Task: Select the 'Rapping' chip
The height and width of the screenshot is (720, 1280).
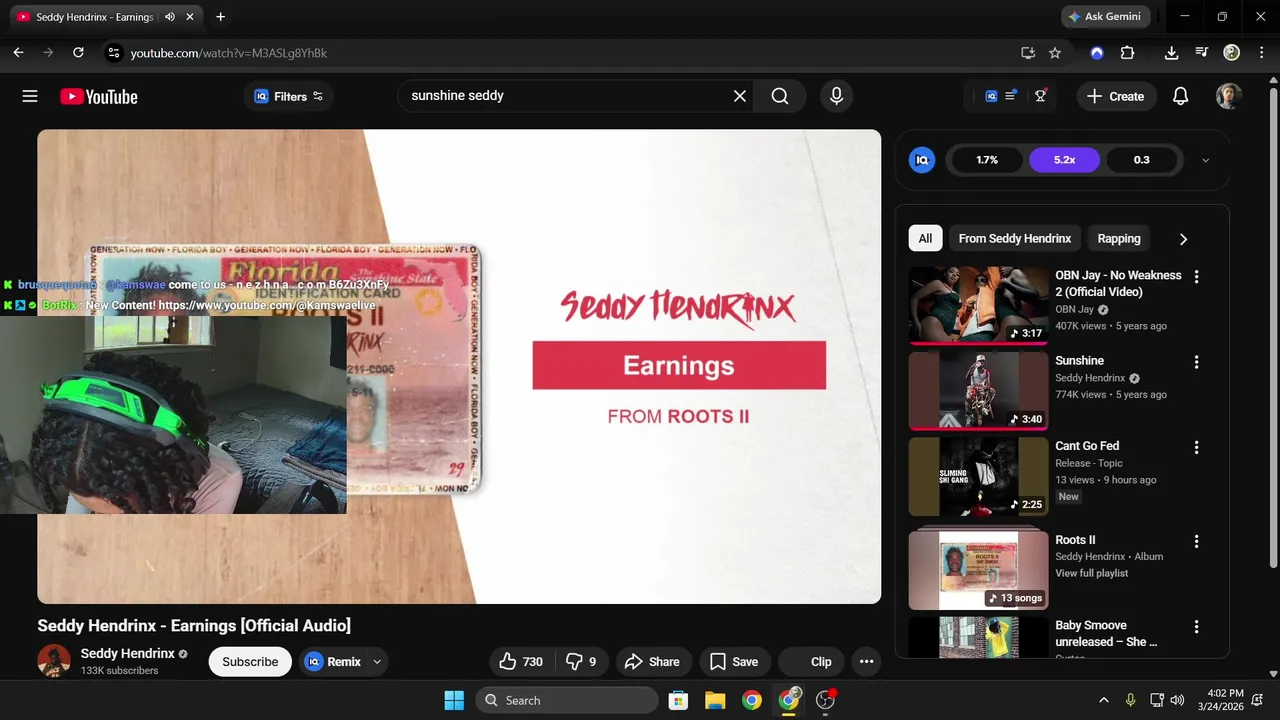Action: coord(1119,238)
